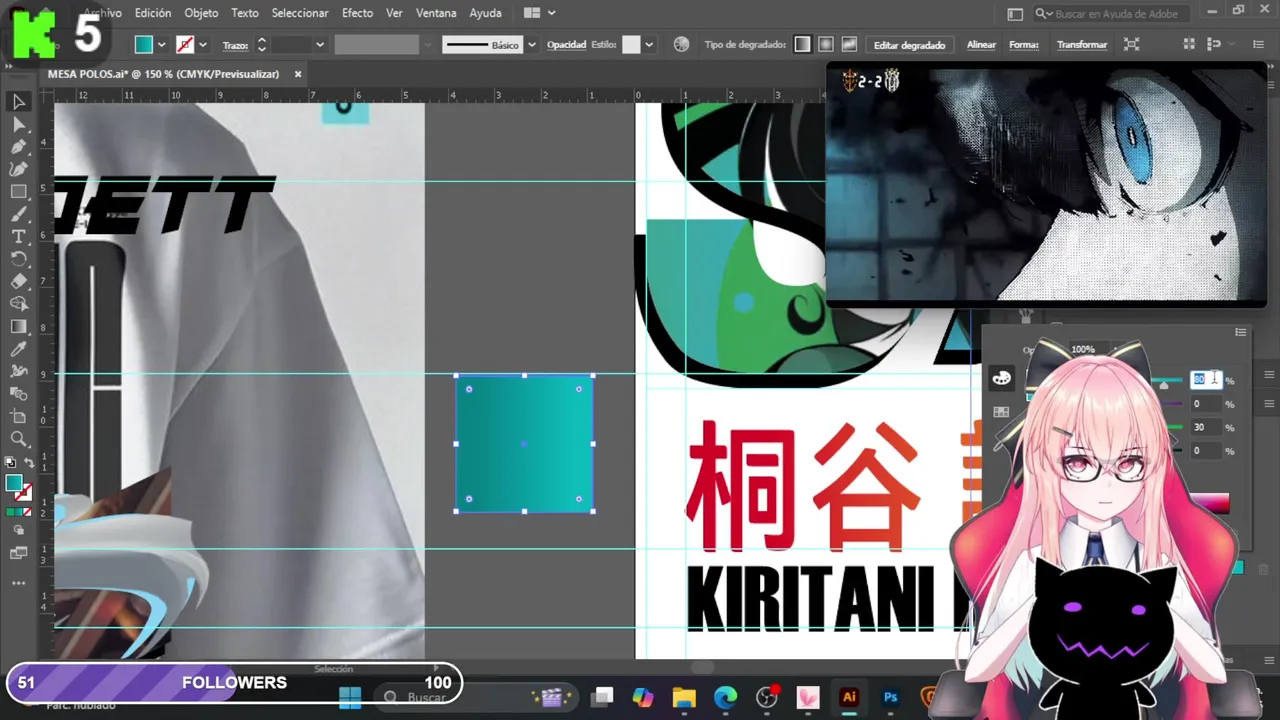Click the isolate/crop icon in control bar

pos(1131,44)
